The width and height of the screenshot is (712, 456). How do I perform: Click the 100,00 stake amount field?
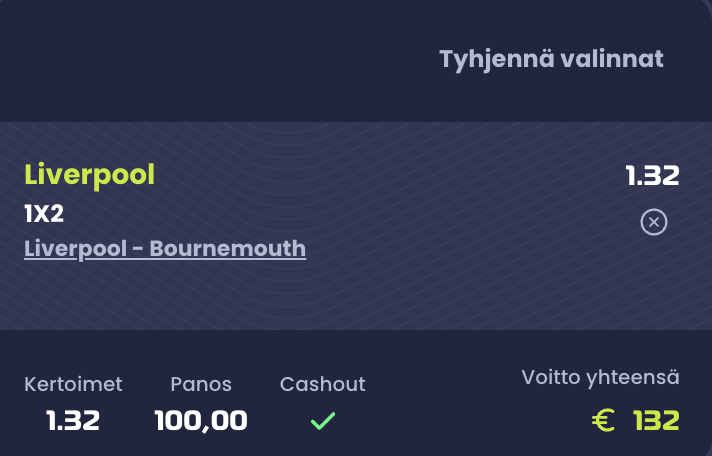click(x=201, y=421)
